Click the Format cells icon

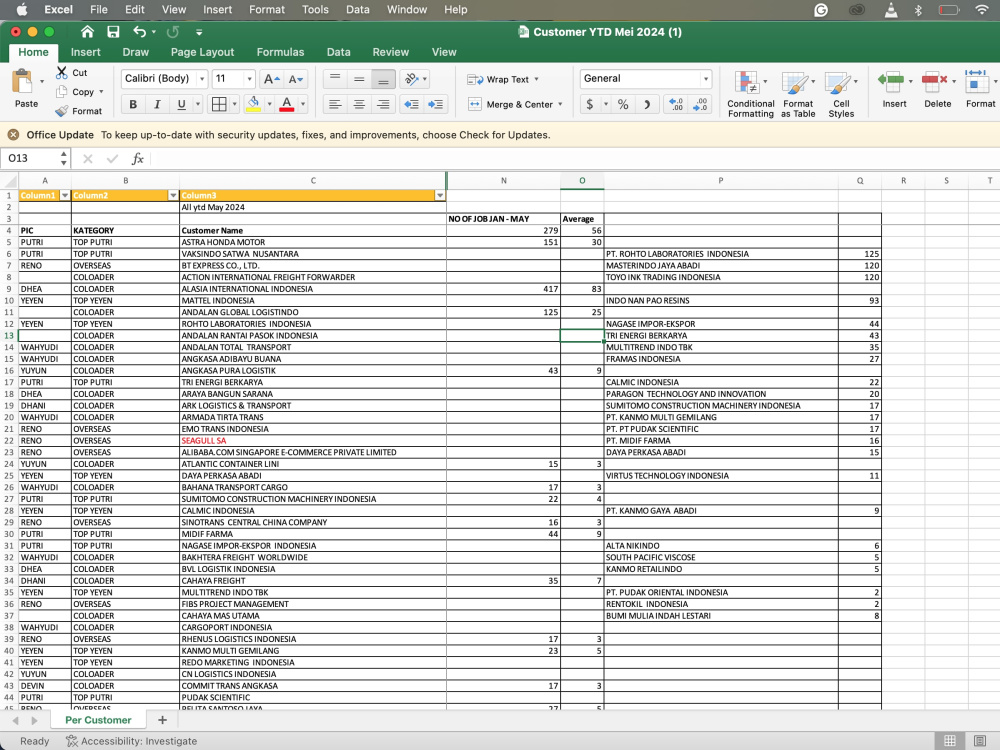(x=976, y=82)
